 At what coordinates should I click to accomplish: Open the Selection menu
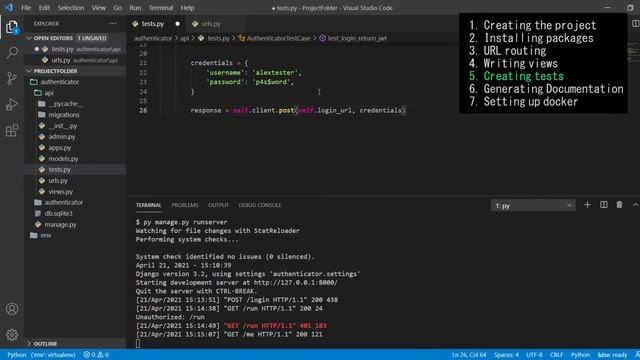(71, 8)
